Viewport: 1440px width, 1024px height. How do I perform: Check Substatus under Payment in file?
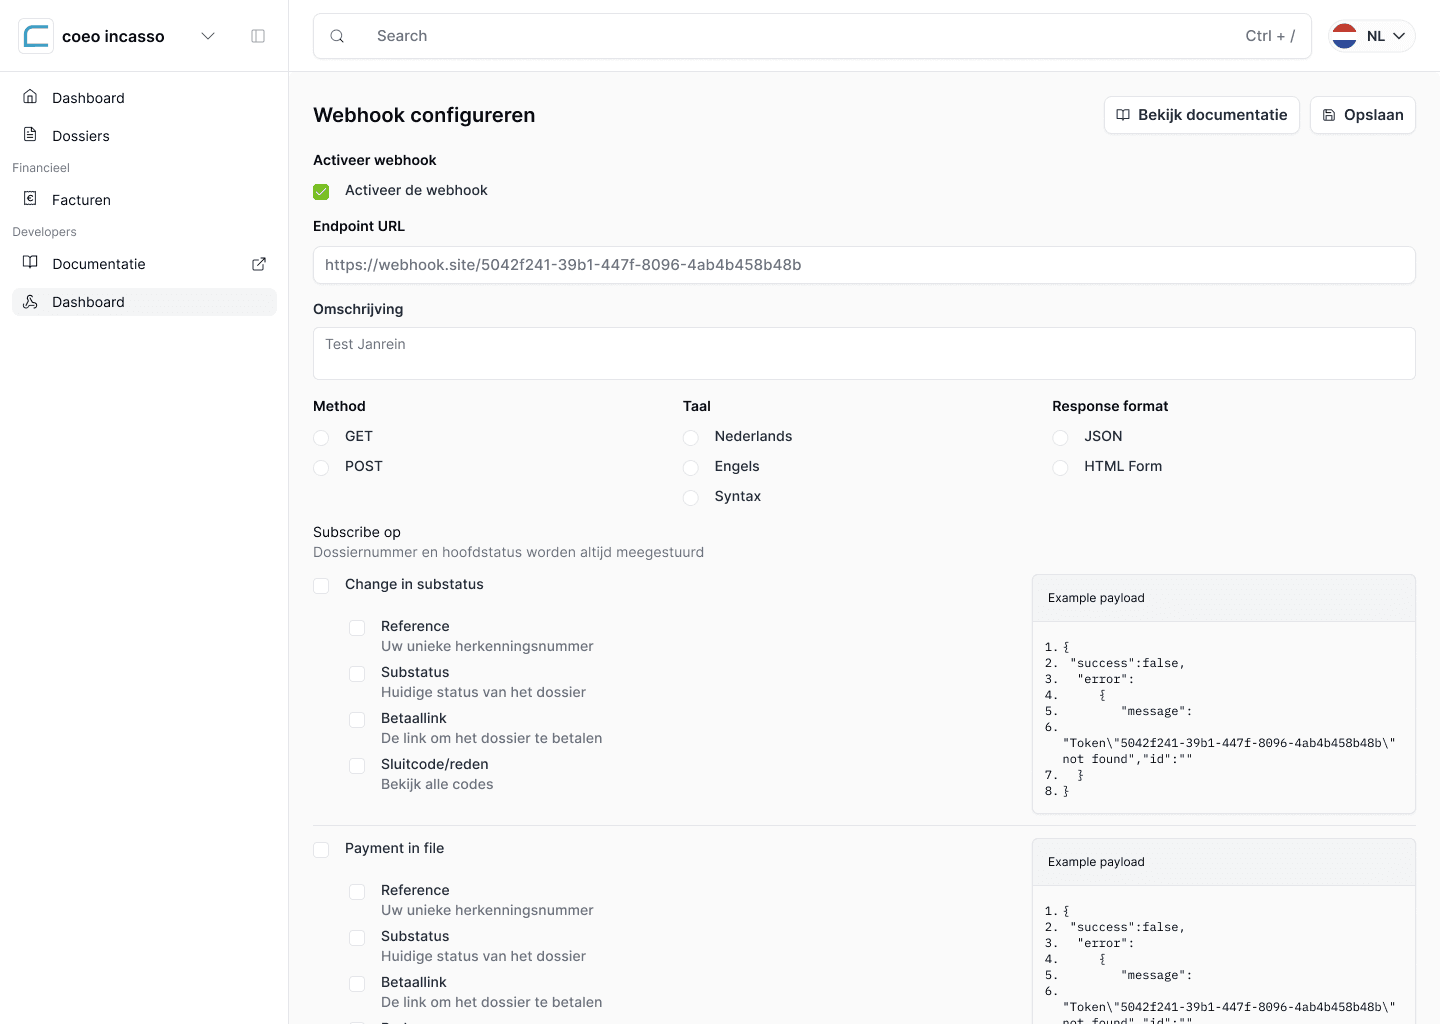coord(357,937)
